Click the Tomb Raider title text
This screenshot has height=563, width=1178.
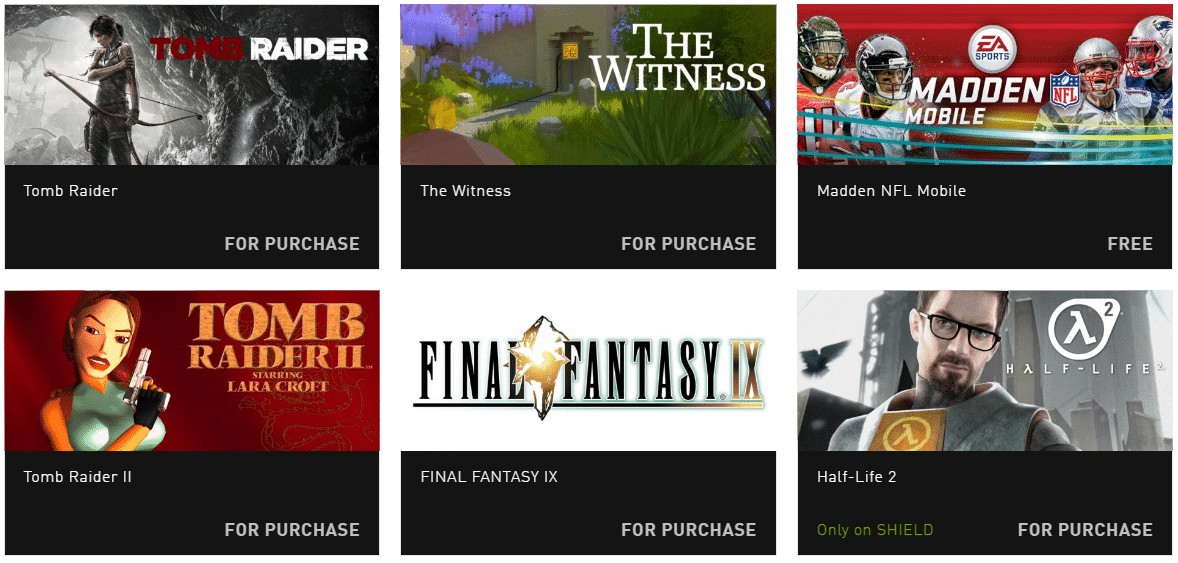coord(71,191)
